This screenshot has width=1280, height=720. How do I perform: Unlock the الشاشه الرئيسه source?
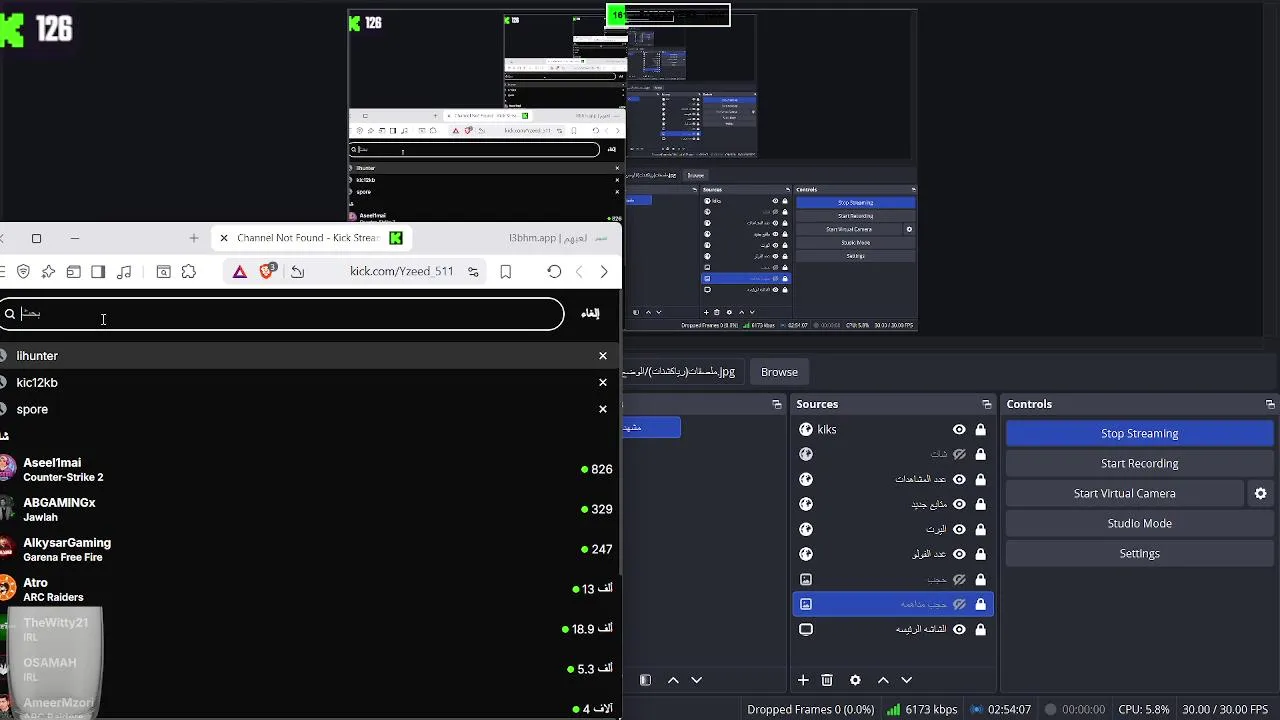coord(981,629)
